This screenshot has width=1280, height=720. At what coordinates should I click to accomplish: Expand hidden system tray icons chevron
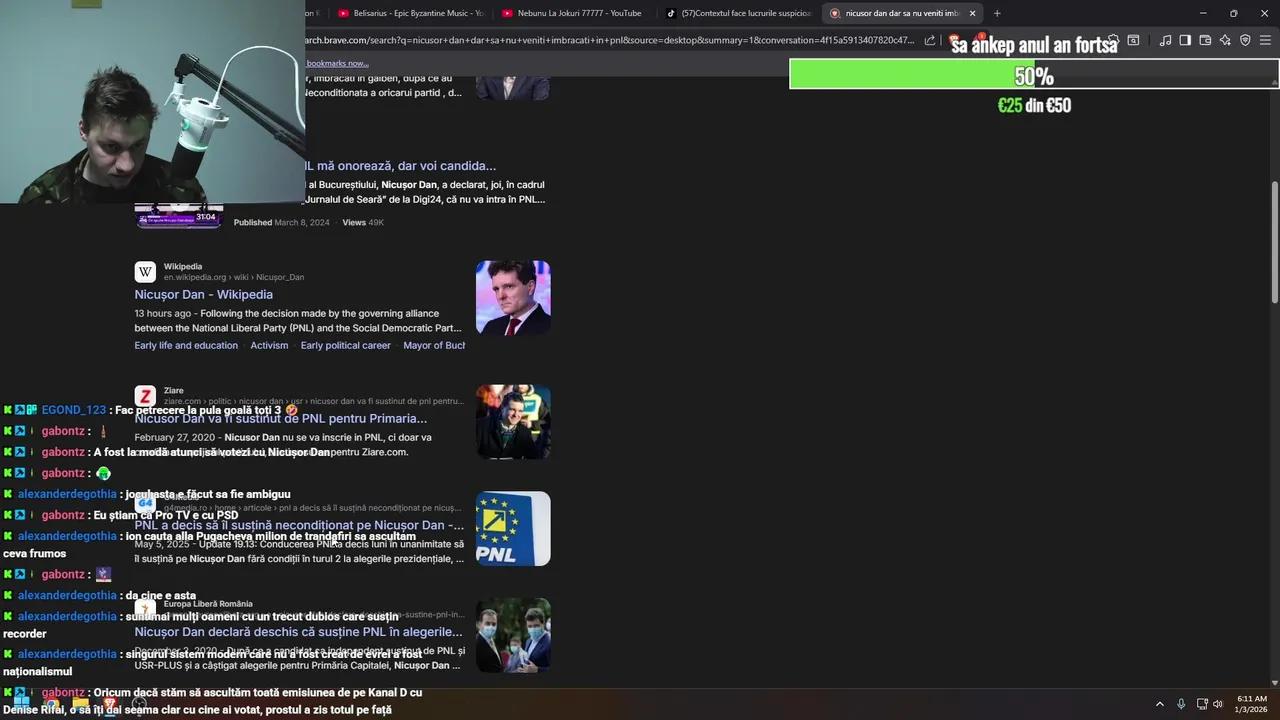click(x=1160, y=704)
